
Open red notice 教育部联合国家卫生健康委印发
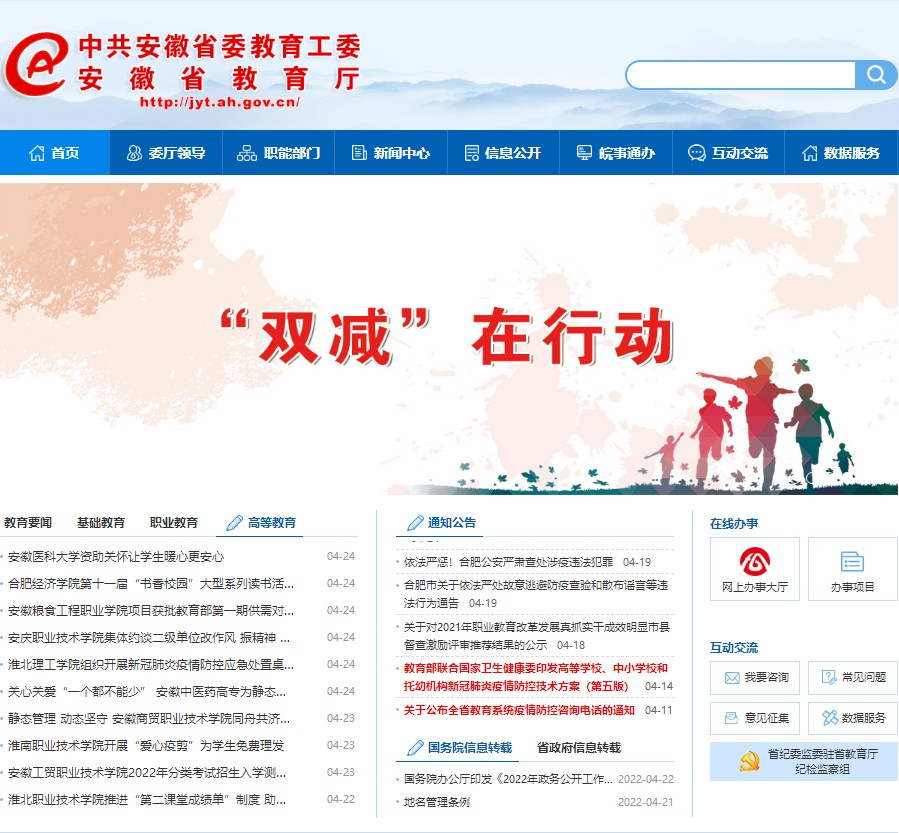(x=536, y=677)
